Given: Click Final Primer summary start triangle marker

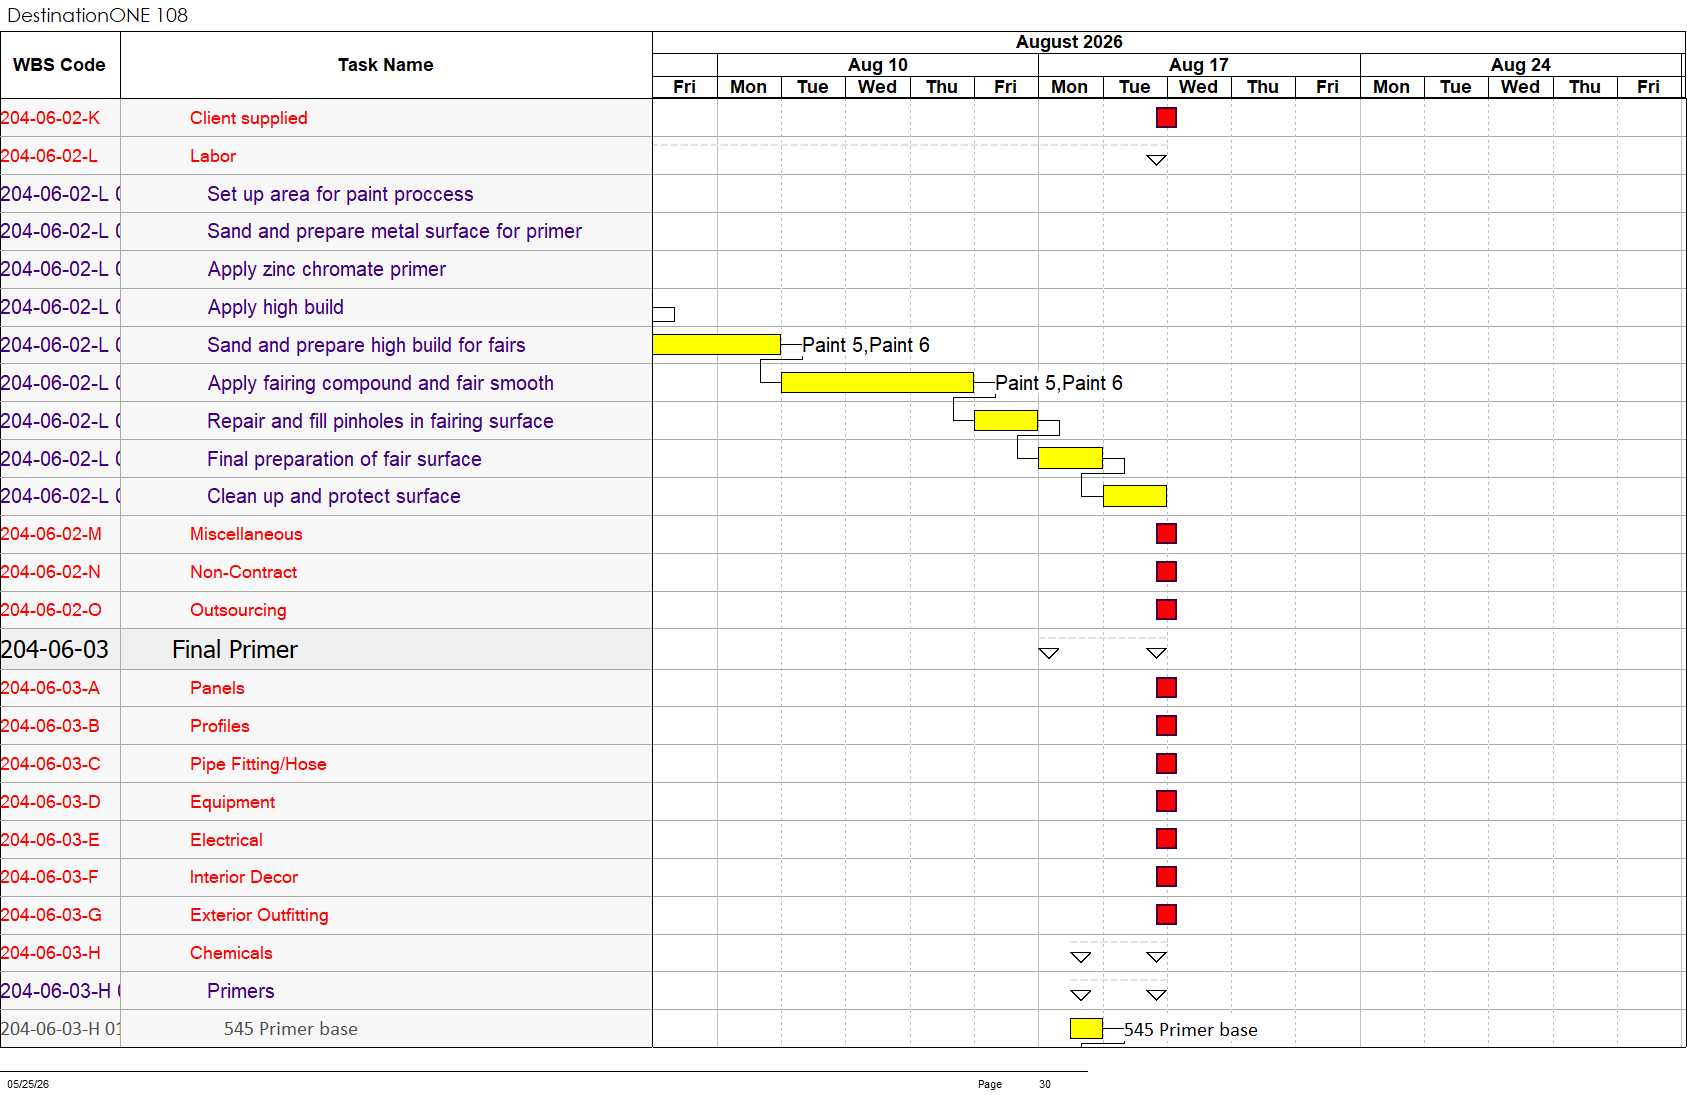Looking at the screenshot, I should coord(1048,653).
